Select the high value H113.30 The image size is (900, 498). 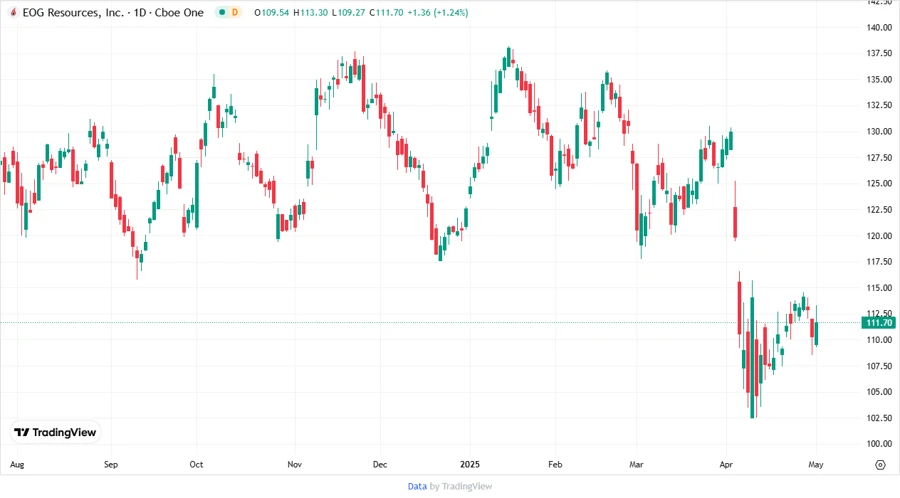pos(311,12)
